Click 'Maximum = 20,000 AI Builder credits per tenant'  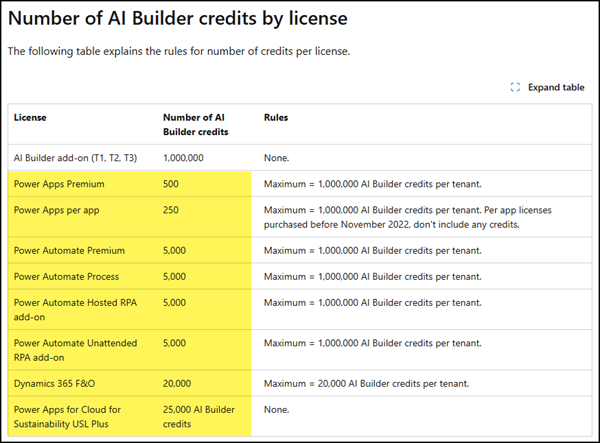pyautogui.click(x=366, y=384)
